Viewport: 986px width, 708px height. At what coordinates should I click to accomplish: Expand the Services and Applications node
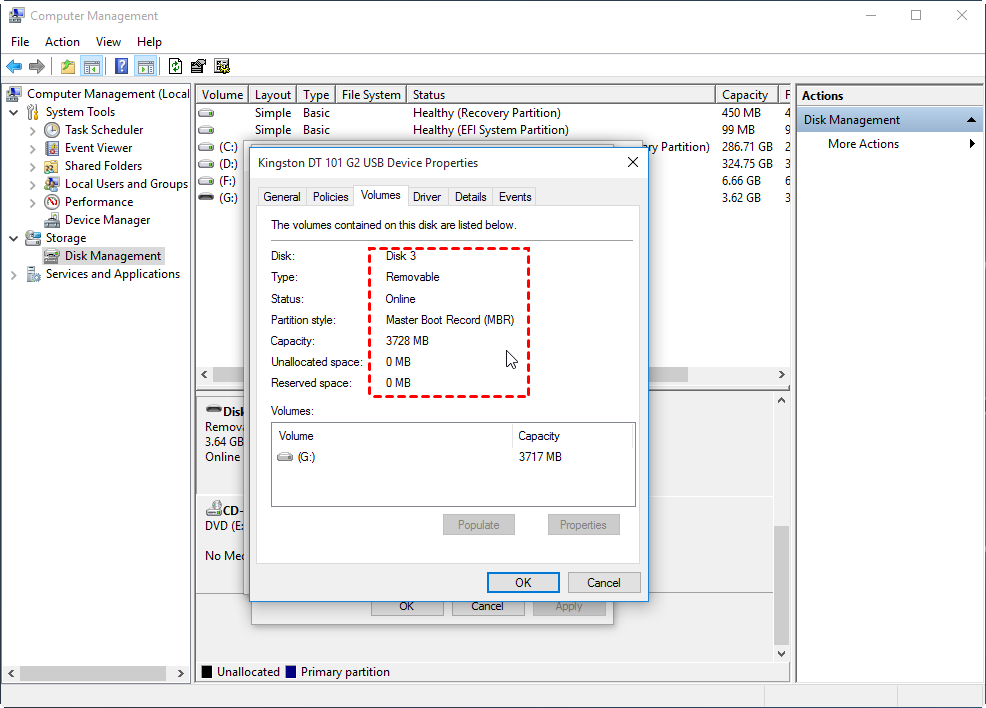tap(14, 275)
